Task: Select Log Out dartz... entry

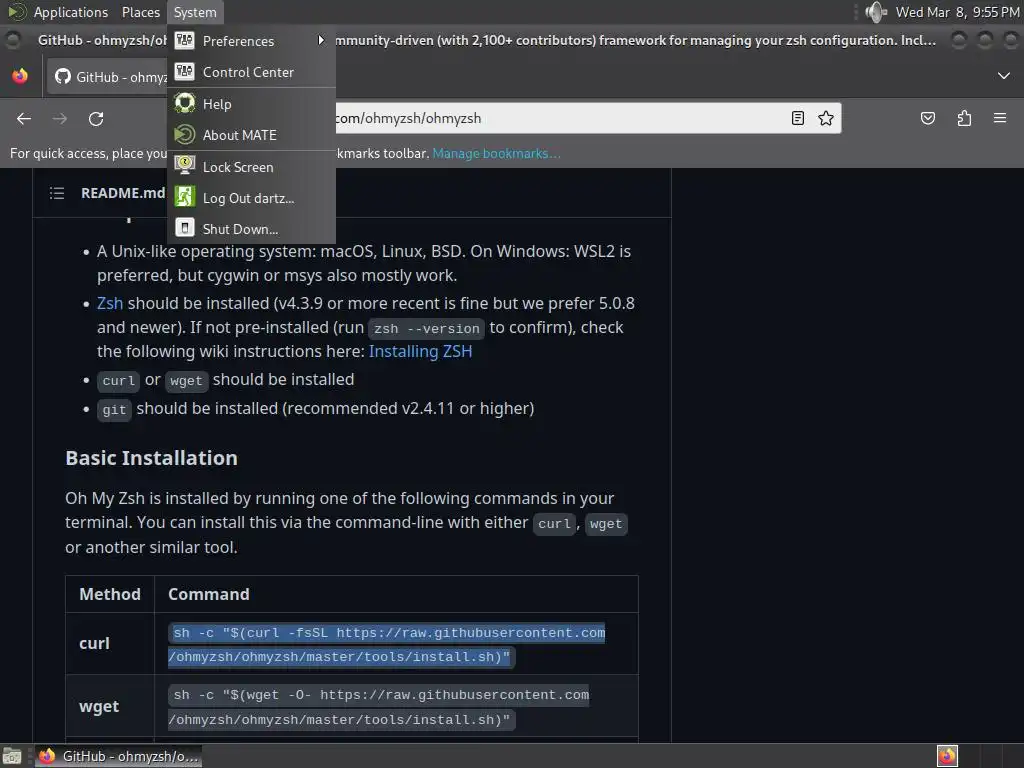Action: click(x=251, y=198)
